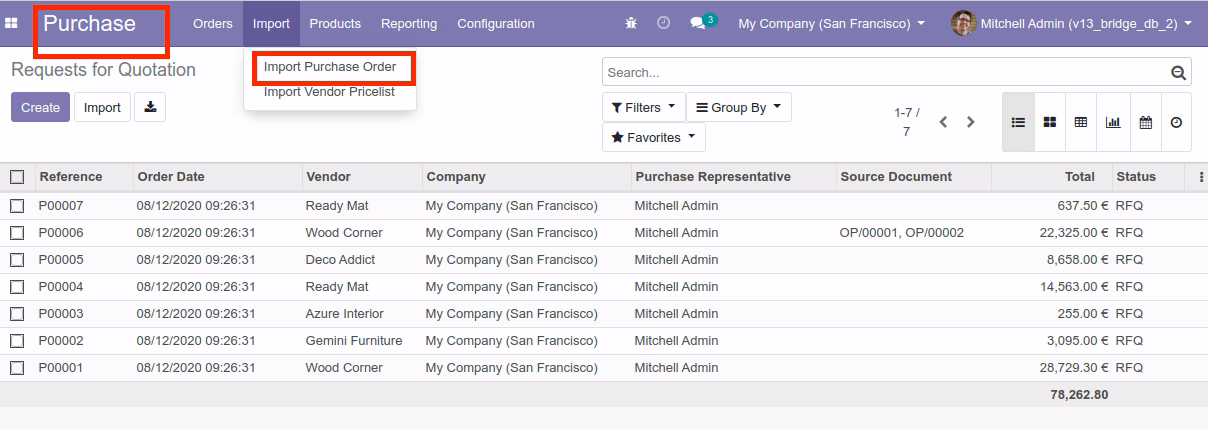This screenshot has height=430, width=1208.
Task: Switch to kanban view
Action: point(1050,122)
